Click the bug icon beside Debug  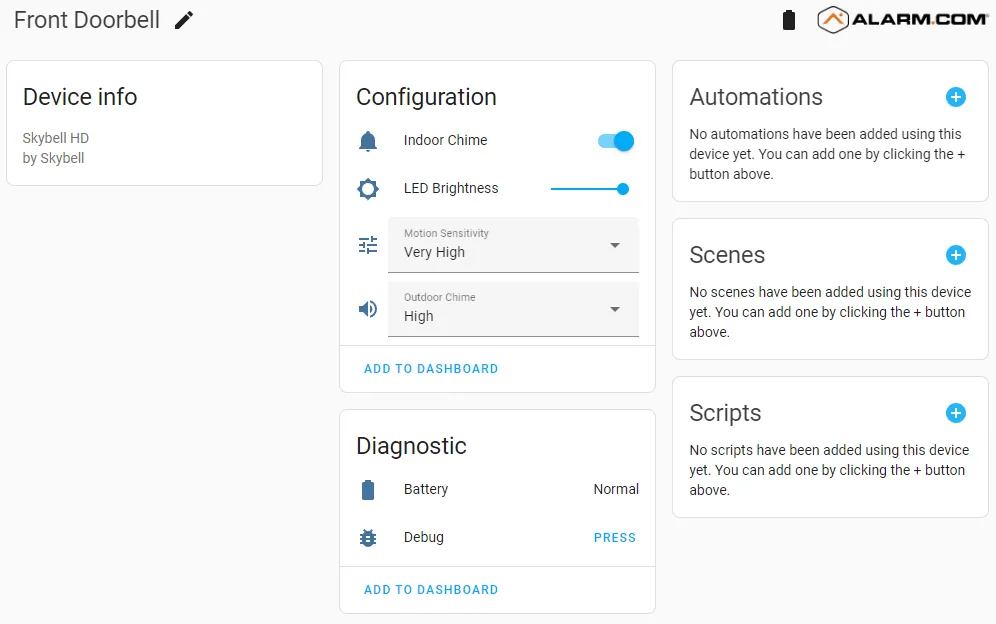(368, 538)
